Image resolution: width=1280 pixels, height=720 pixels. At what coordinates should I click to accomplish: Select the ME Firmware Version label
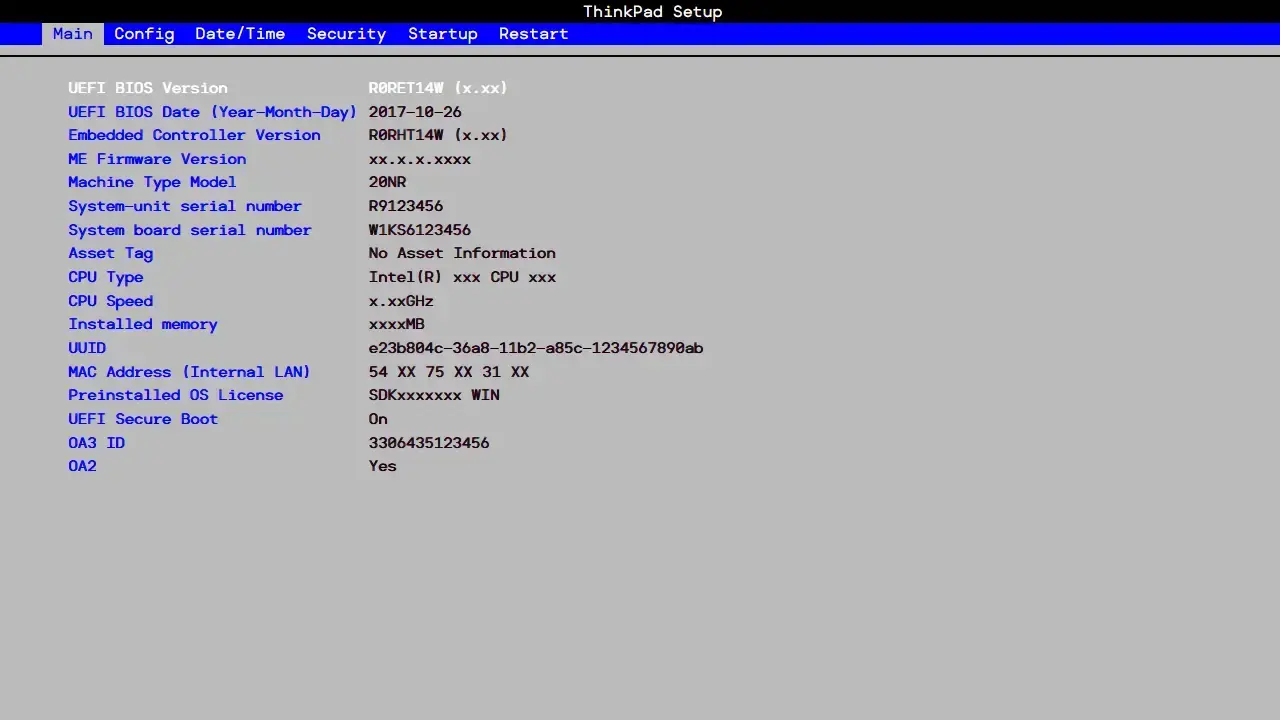click(x=157, y=159)
